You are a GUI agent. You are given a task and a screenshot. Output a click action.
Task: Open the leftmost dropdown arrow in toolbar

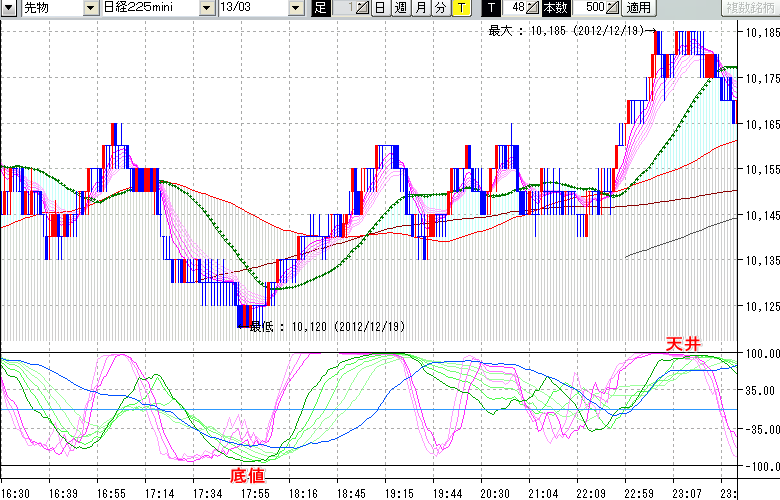(x=9, y=8)
